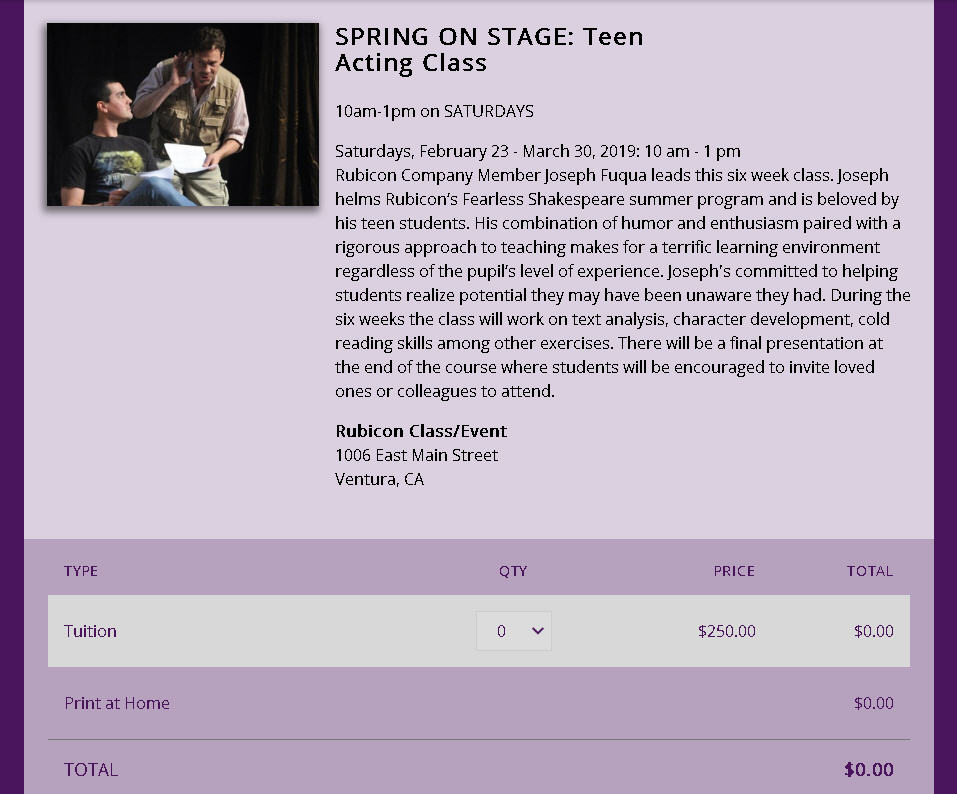Image resolution: width=957 pixels, height=794 pixels.
Task: Click the teen acting class photo
Action: click(x=182, y=114)
